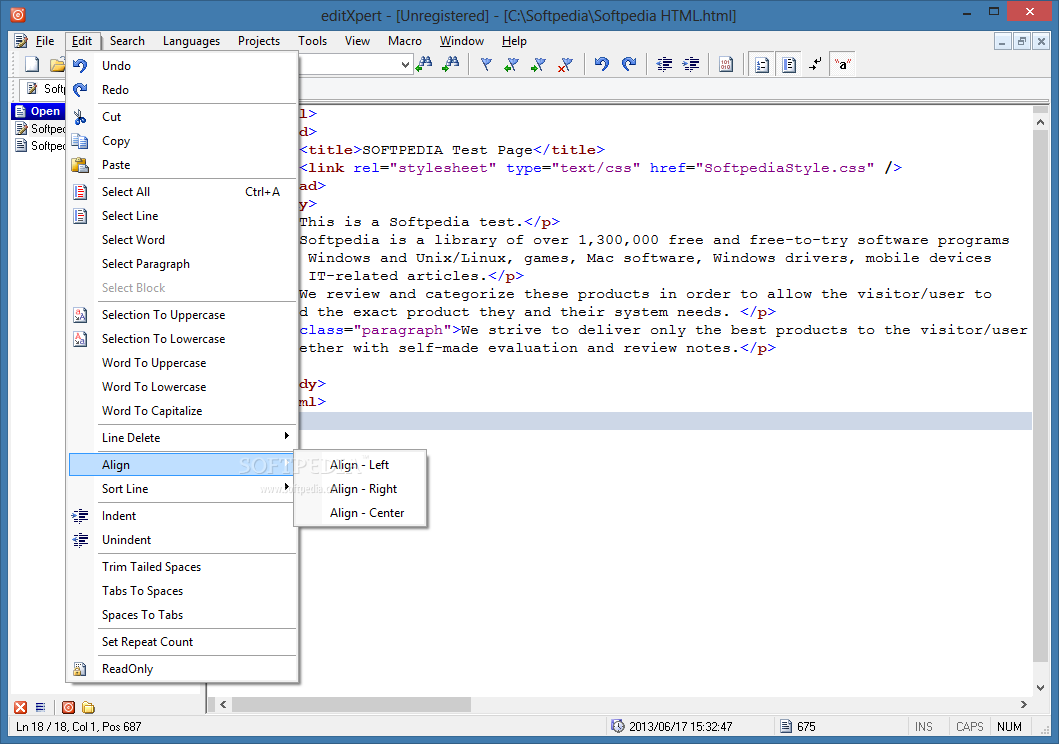Click Unindent in the Edit menu
Screen dimensions: 1059x744
click(182, 539)
